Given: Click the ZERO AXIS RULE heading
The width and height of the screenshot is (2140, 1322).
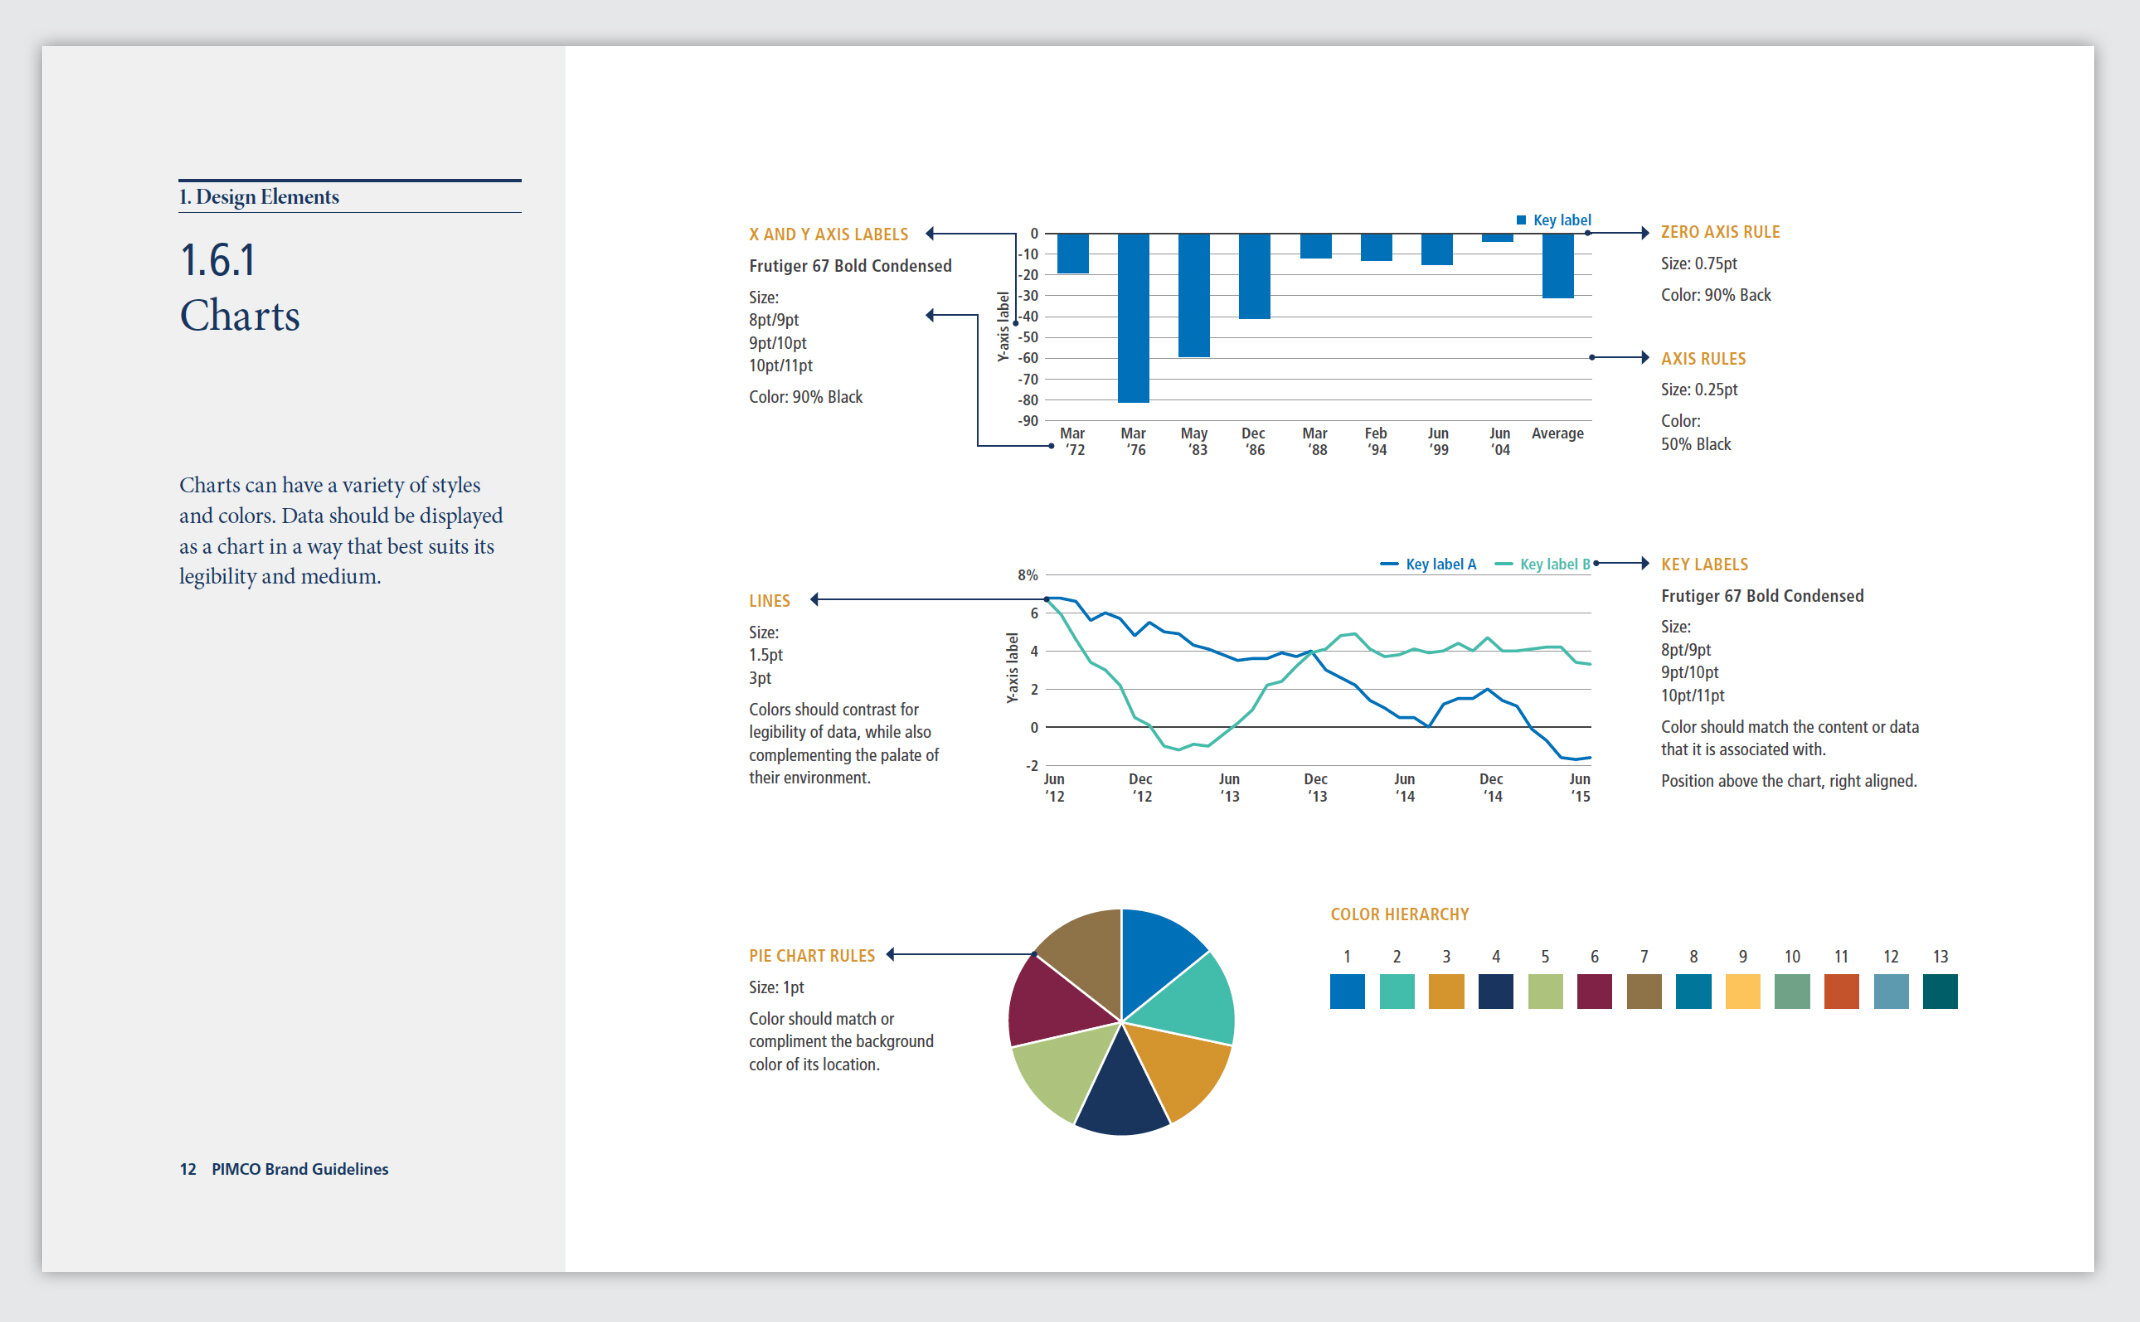Looking at the screenshot, I should click(x=1720, y=232).
